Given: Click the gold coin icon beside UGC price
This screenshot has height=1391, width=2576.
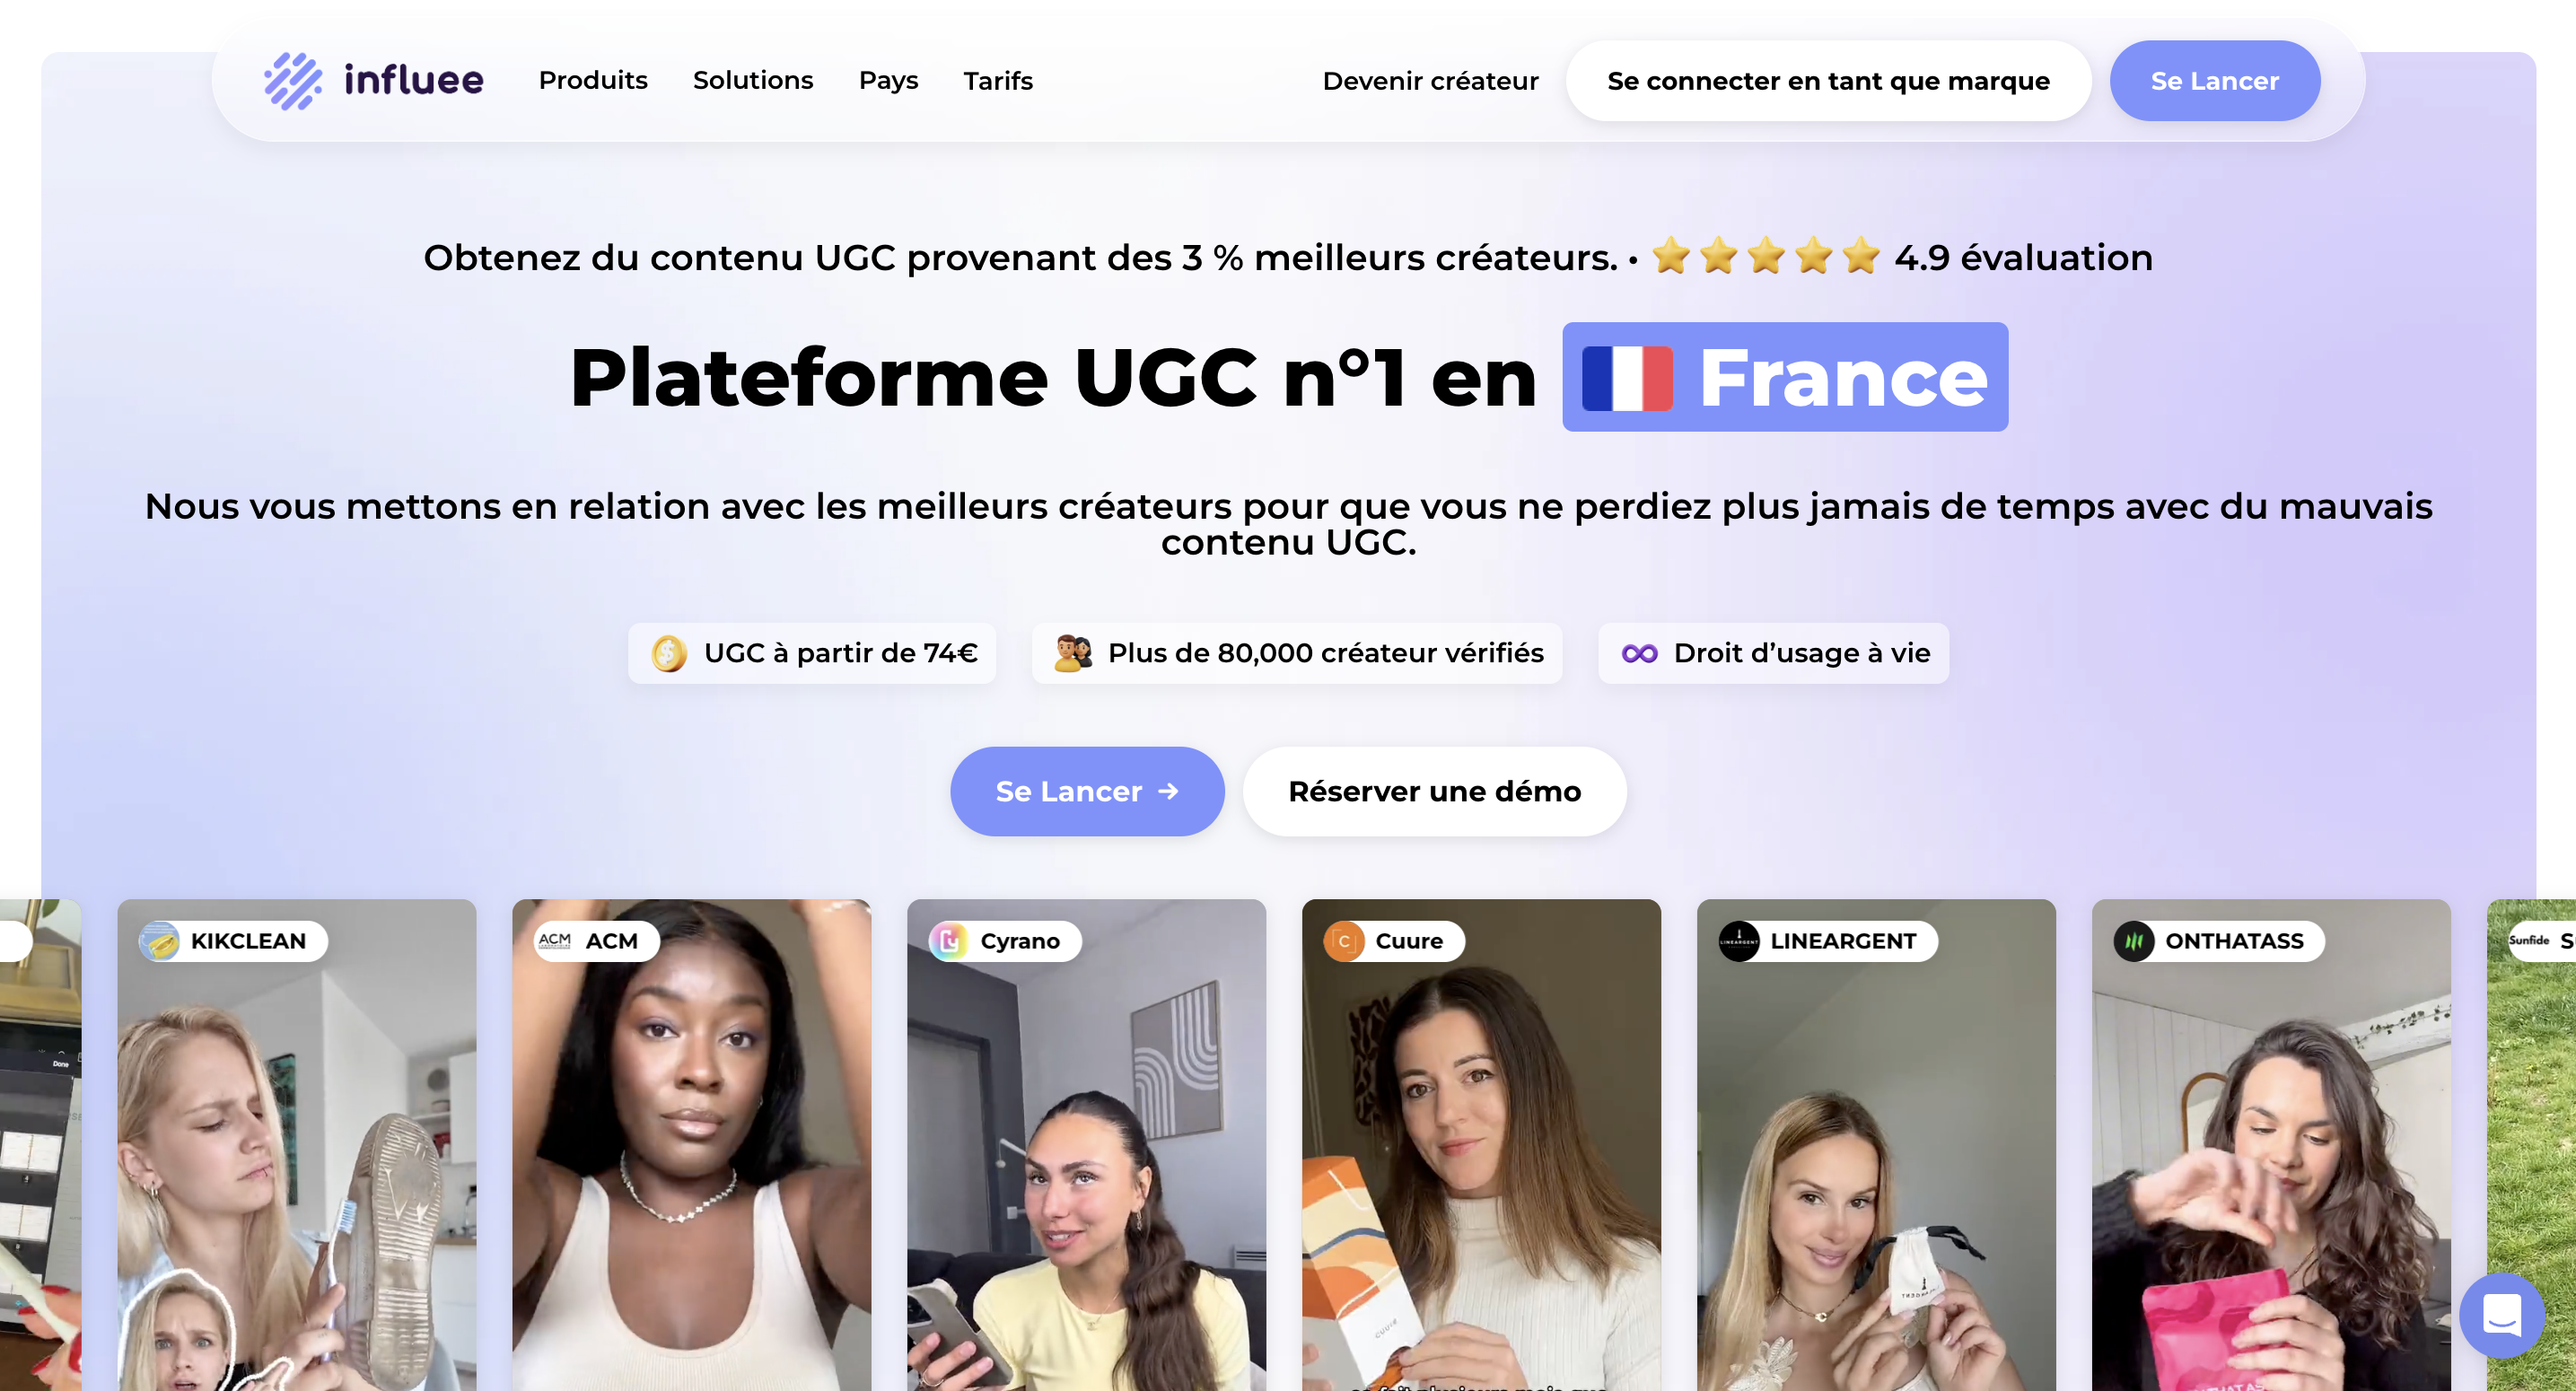Looking at the screenshot, I should click(x=668, y=654).
